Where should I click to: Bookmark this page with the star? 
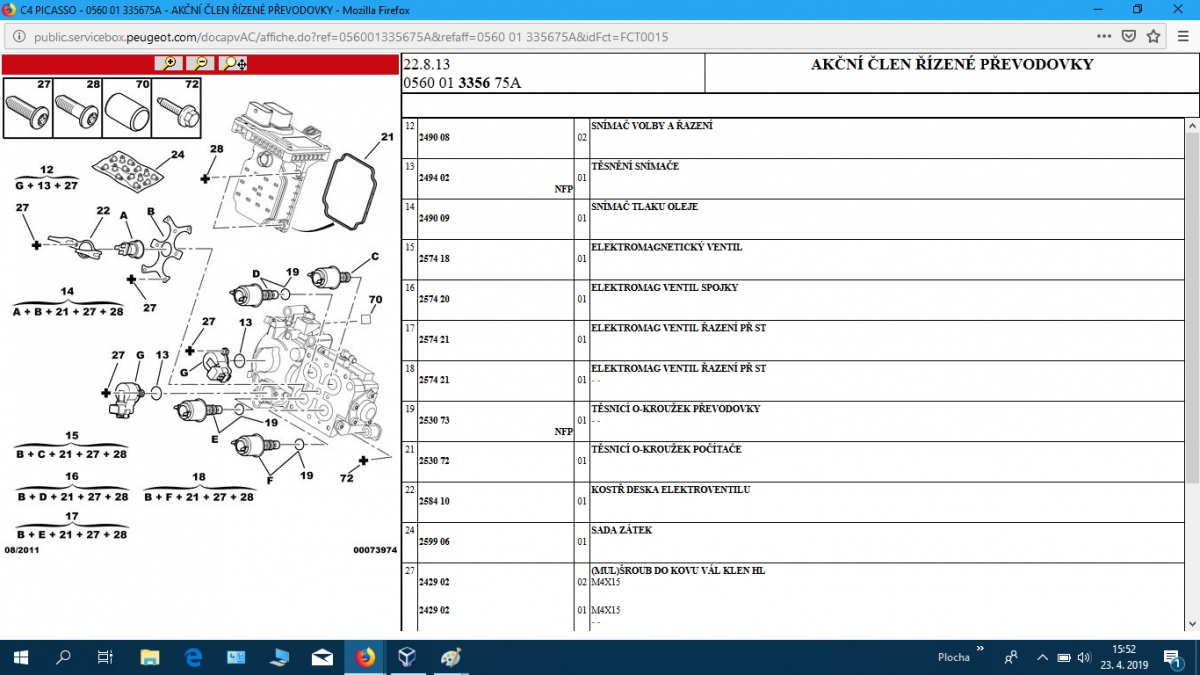click(x=1153, y=36)
